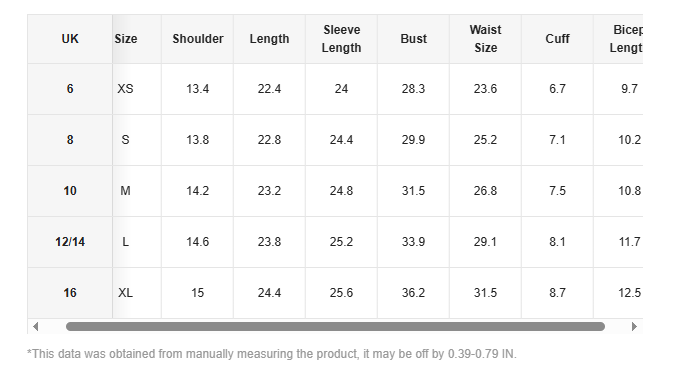
Task: Click the 36.2 bust value cell
Action: [413, 292]
